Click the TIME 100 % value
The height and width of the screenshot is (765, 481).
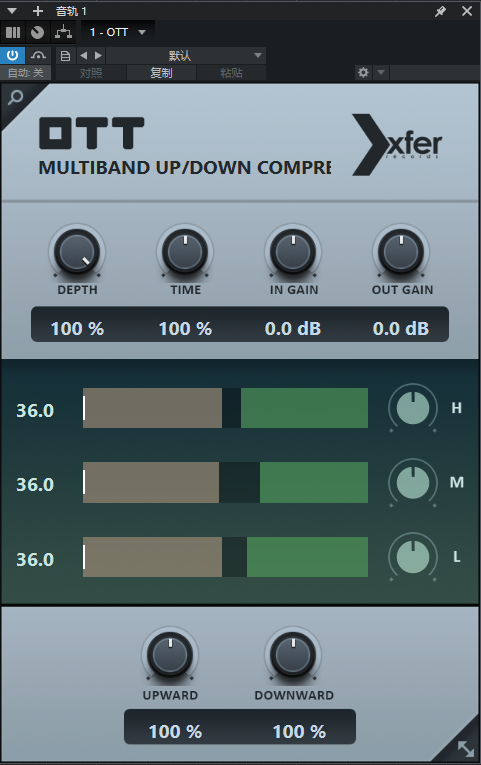(185, 328)
